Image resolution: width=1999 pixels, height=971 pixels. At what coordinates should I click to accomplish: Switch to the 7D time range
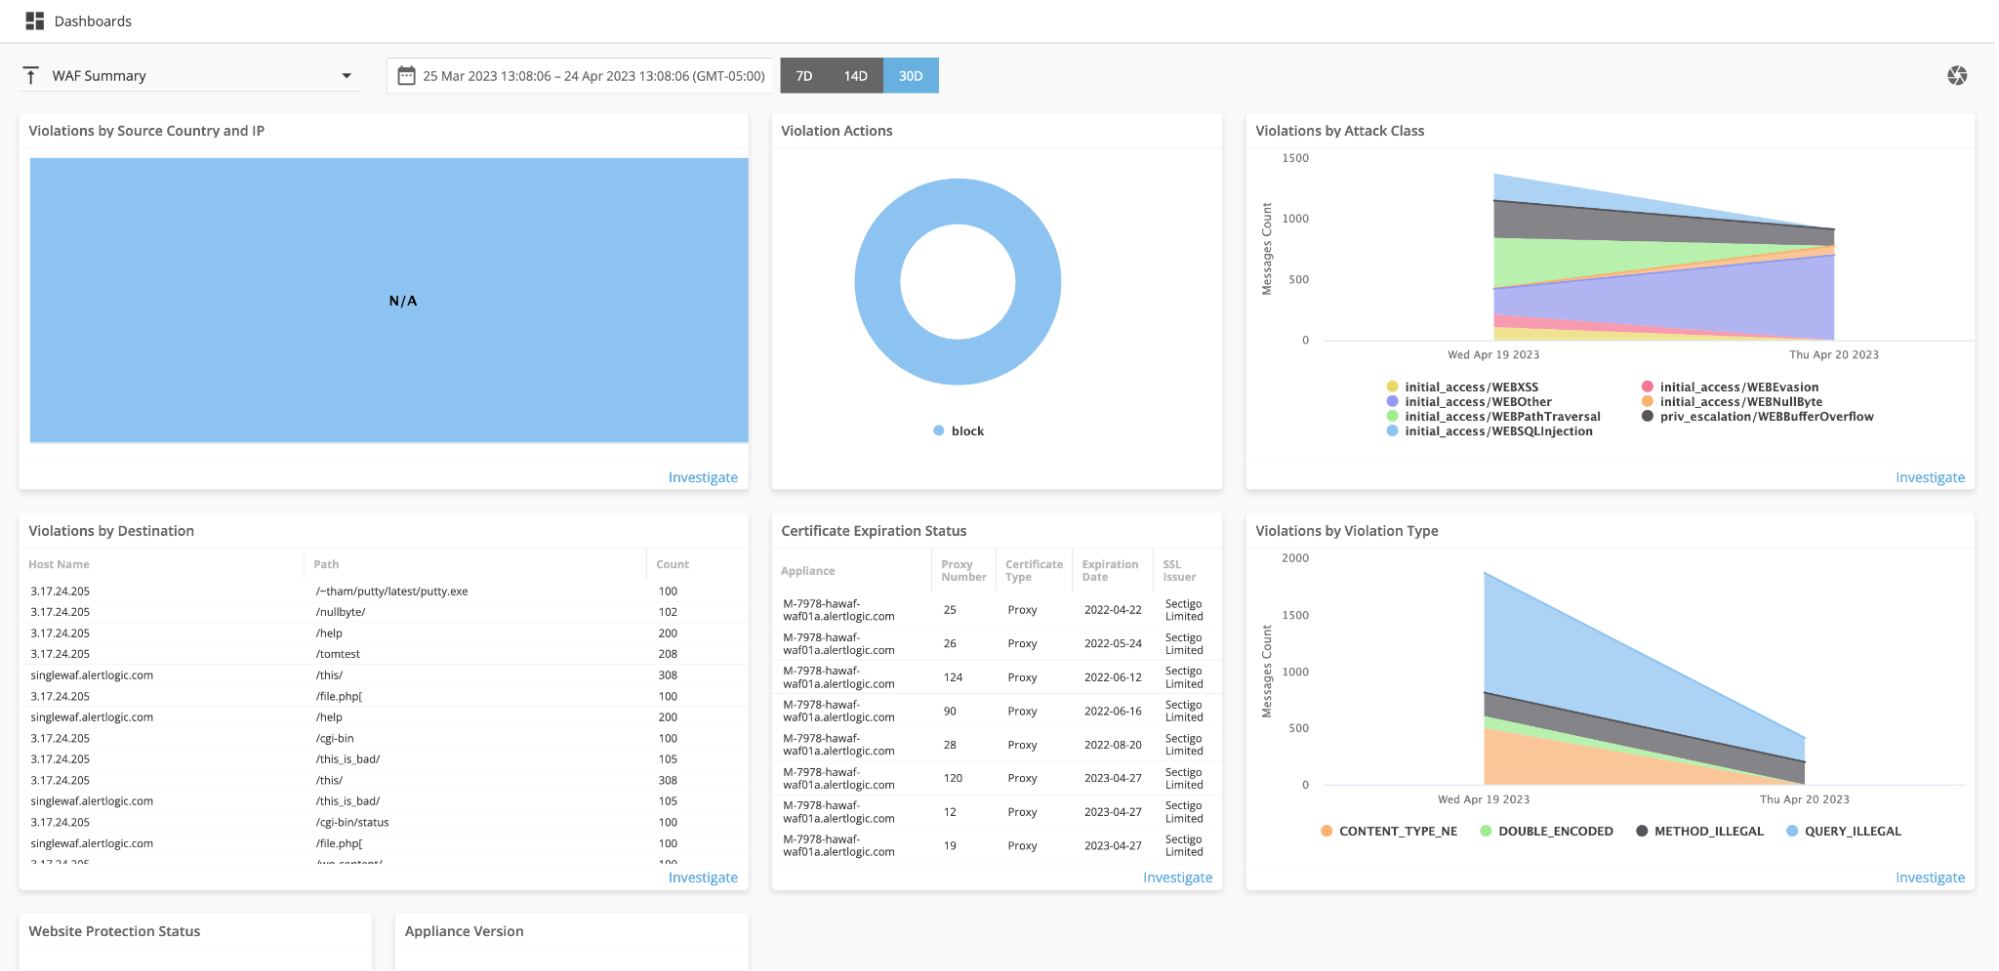[x=804, y=76]
